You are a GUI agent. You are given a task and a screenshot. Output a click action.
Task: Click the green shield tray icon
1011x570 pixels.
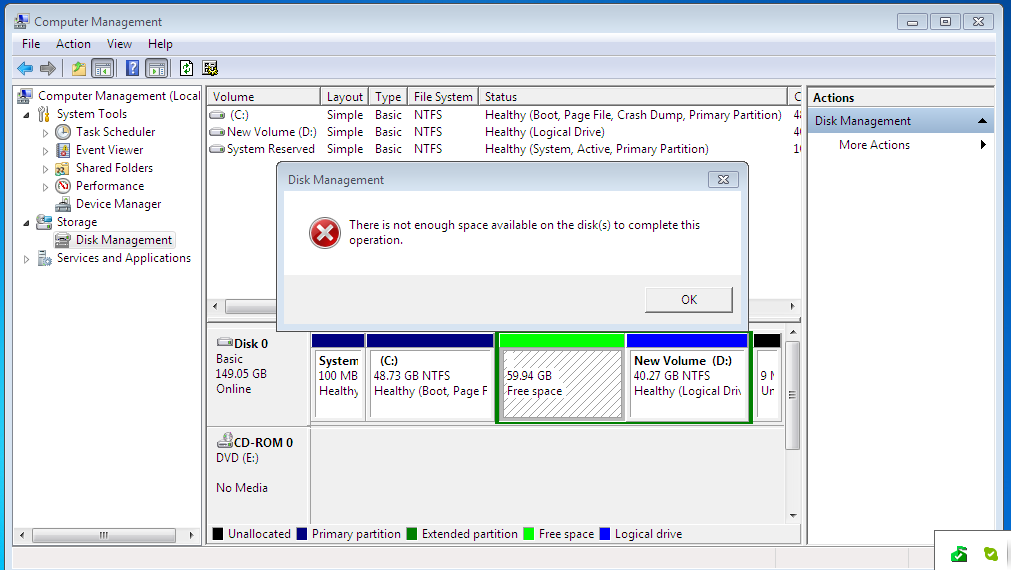click(x=991, y=554)
